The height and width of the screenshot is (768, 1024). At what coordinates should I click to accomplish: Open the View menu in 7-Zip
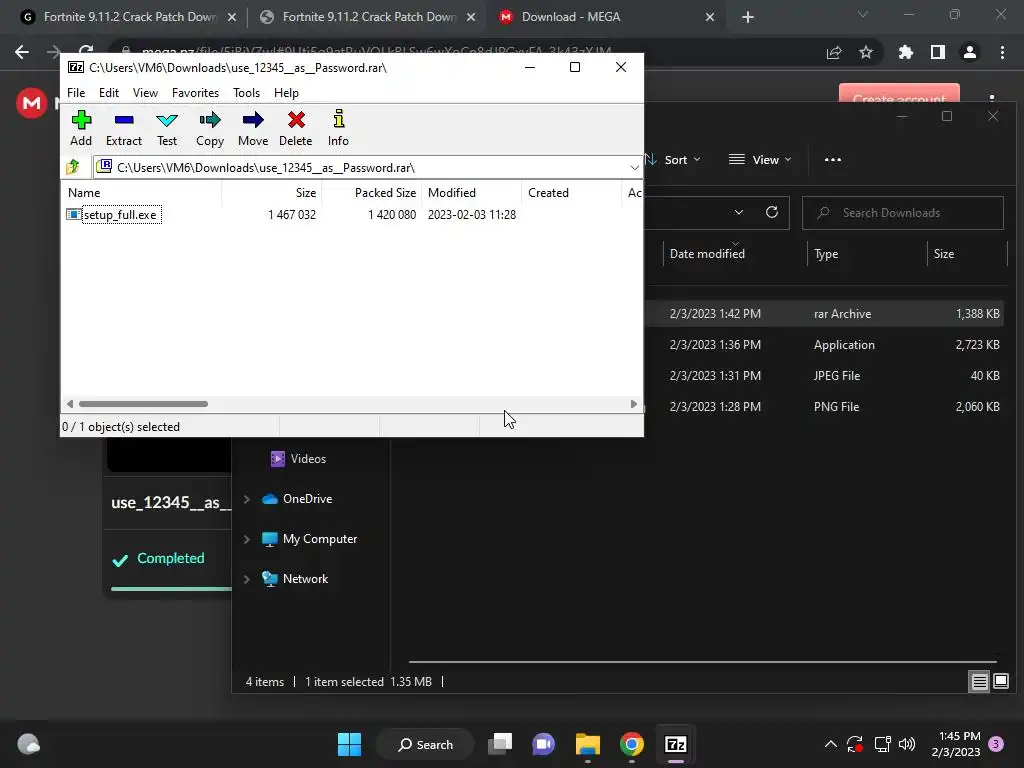tap(145, 93)
